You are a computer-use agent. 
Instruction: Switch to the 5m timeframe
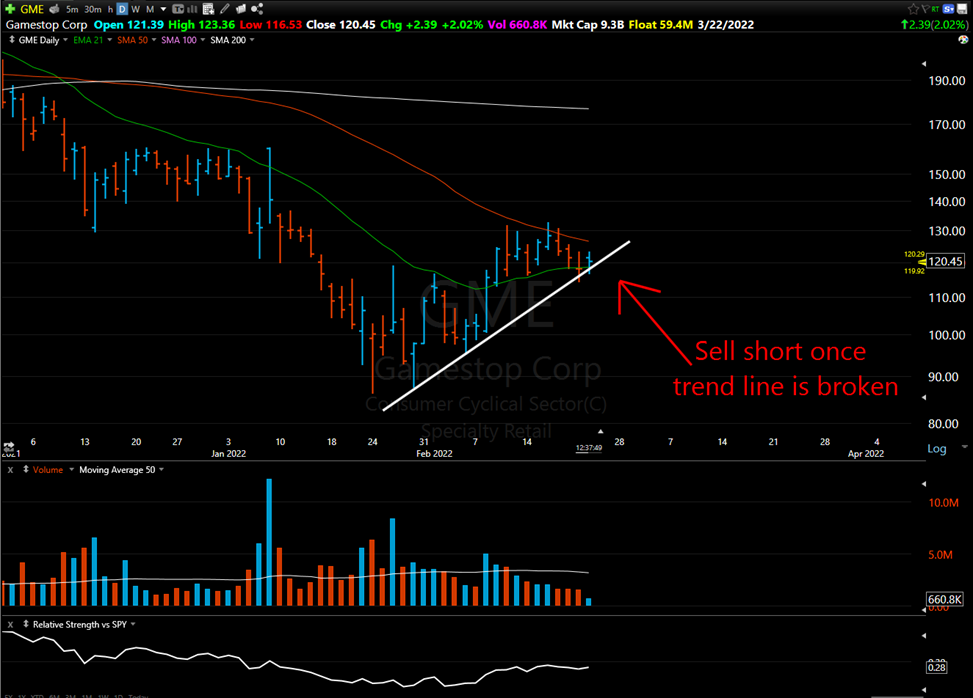point(72,9)
